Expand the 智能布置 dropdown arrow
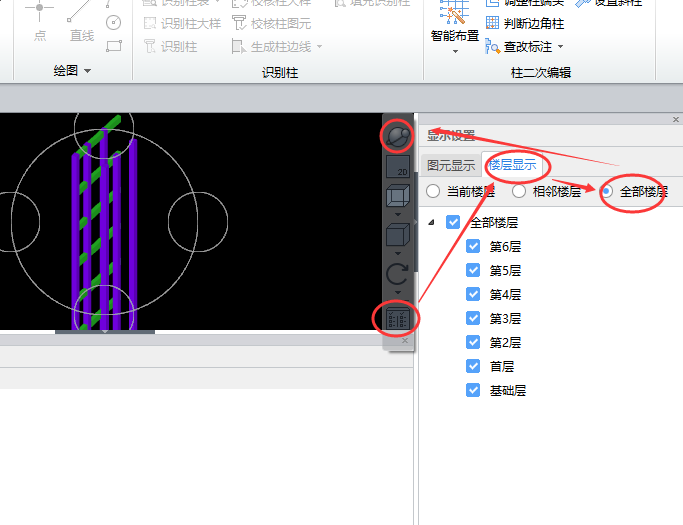The image size is (683, 525). (x=455, y=51)
